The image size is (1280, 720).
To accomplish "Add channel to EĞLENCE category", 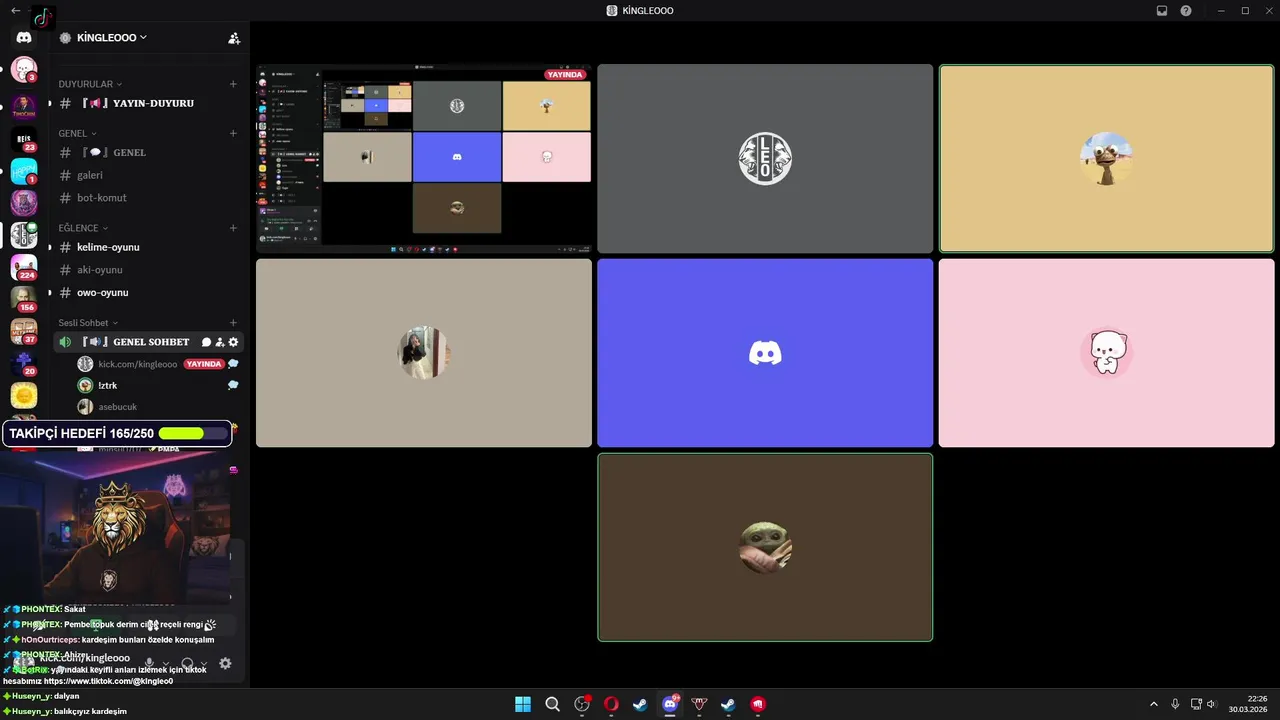I will click(233, 228).
